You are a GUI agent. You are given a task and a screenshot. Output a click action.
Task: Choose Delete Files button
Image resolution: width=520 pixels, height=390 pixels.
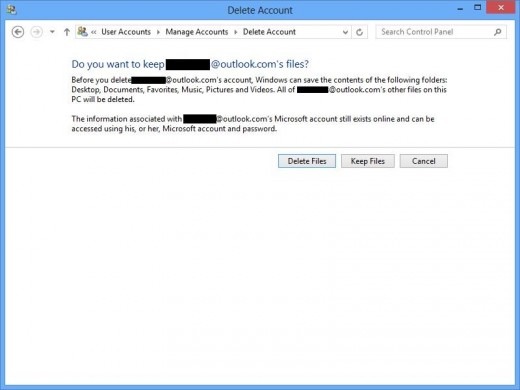[307, 161]
